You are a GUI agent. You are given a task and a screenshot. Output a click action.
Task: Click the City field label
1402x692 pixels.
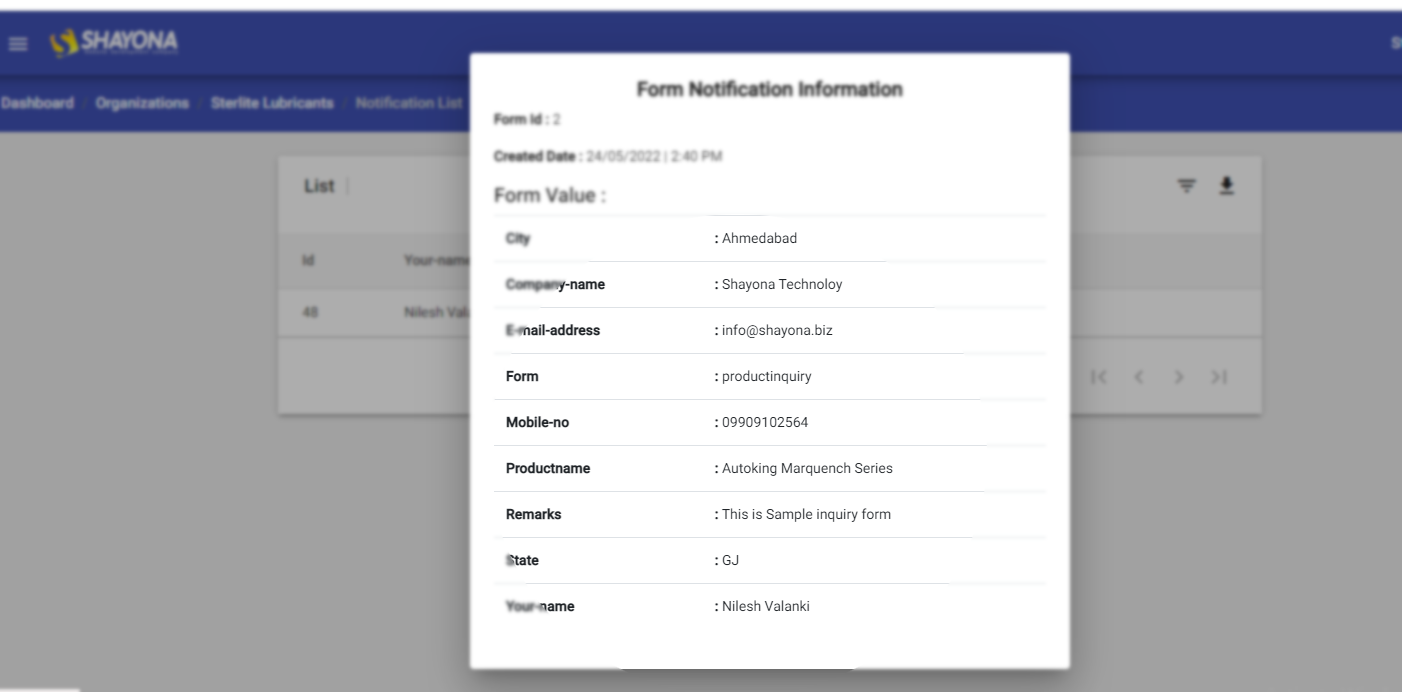click(518, 239)
